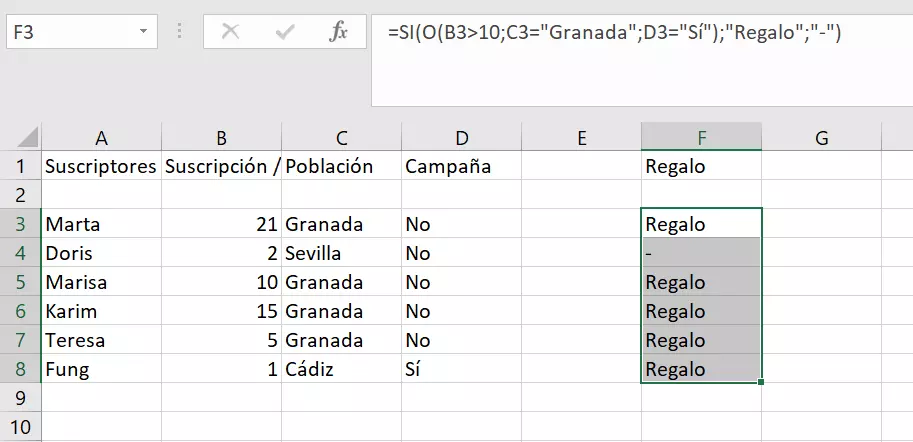
Task: Click the Cancel (X) formula button
Action: click(231, 32)
